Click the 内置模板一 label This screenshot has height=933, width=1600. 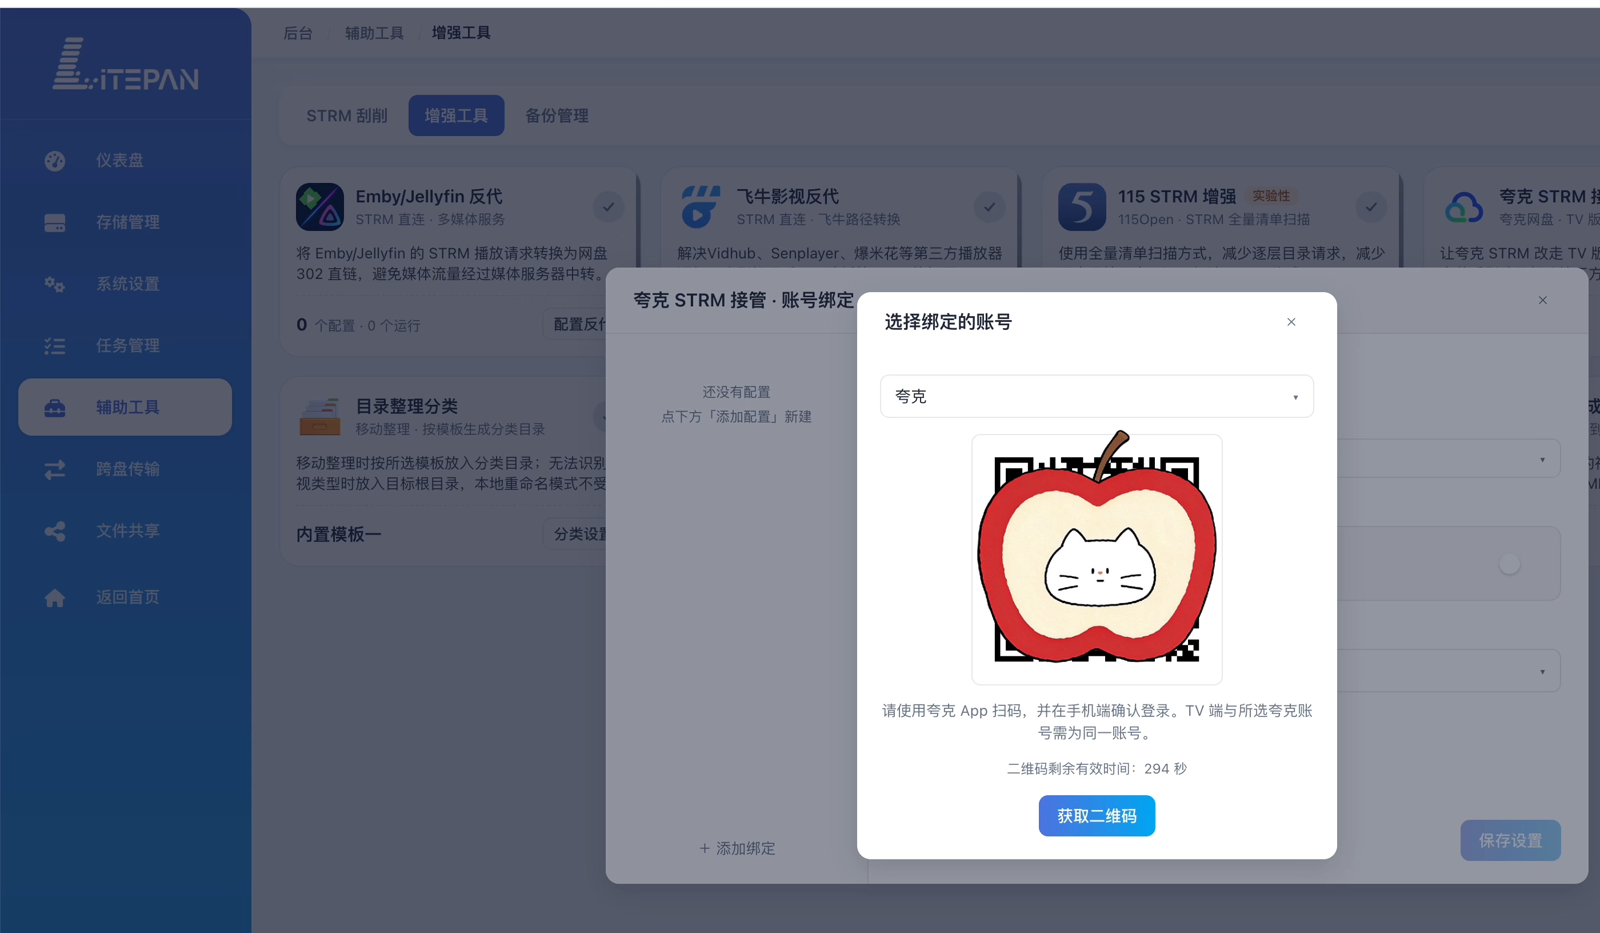point(339,535)
